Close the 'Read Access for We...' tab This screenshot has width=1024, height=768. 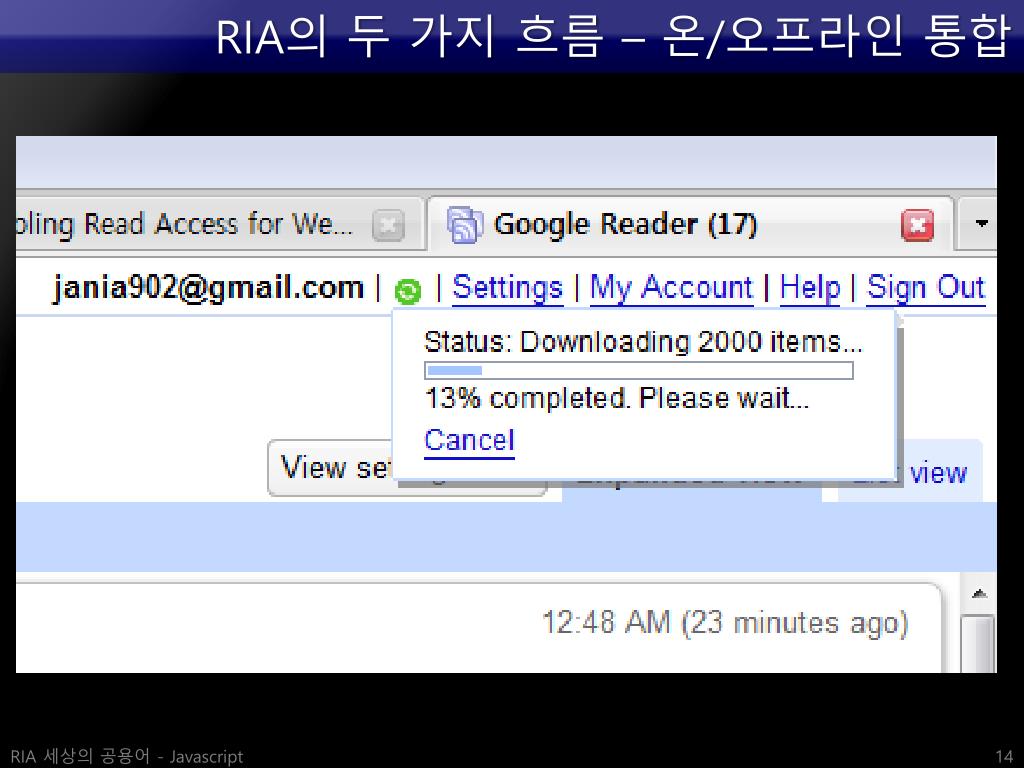click(389, 225)
